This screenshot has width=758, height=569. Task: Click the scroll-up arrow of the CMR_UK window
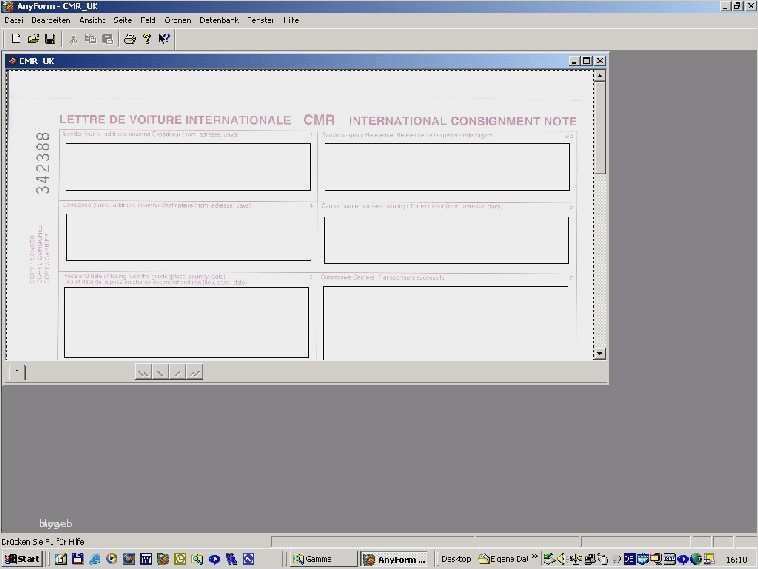pos(599,76)
